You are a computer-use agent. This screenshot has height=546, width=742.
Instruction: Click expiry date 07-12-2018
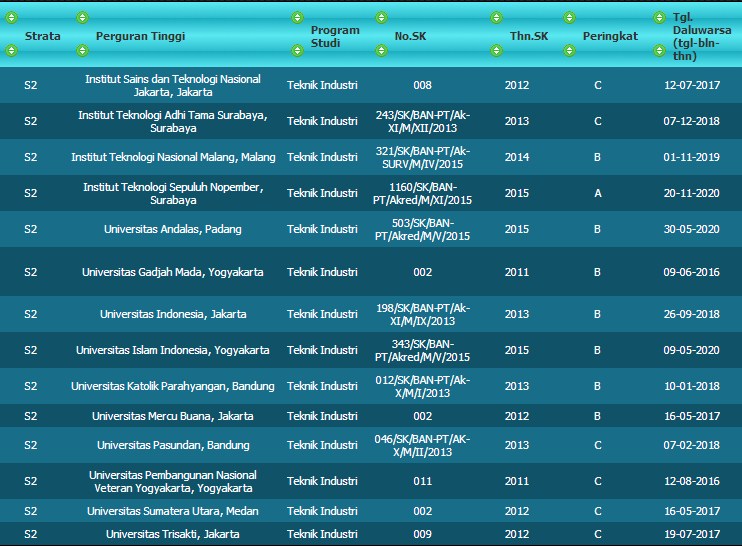(691, 121)
